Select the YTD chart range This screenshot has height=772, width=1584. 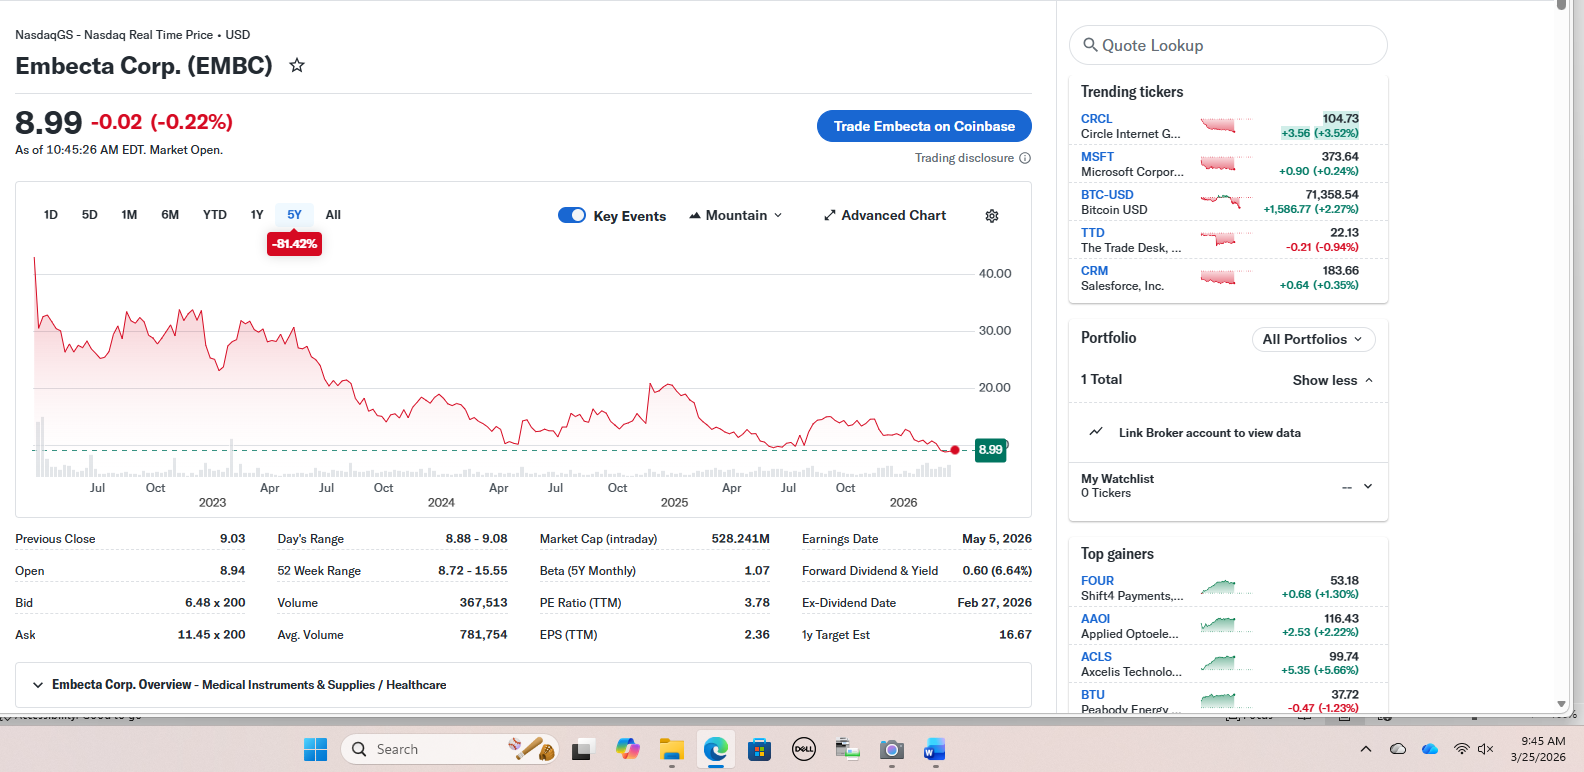coord(214,215)
